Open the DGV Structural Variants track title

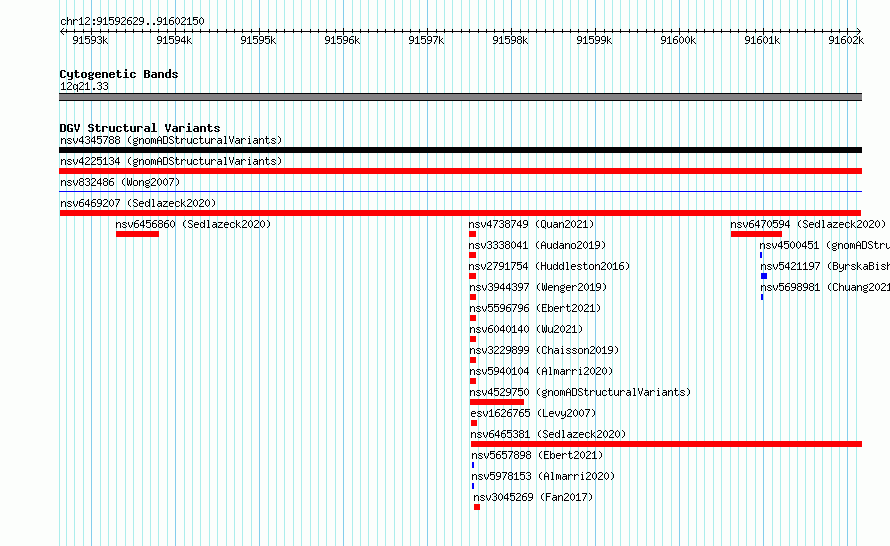[x=140, y=128]
